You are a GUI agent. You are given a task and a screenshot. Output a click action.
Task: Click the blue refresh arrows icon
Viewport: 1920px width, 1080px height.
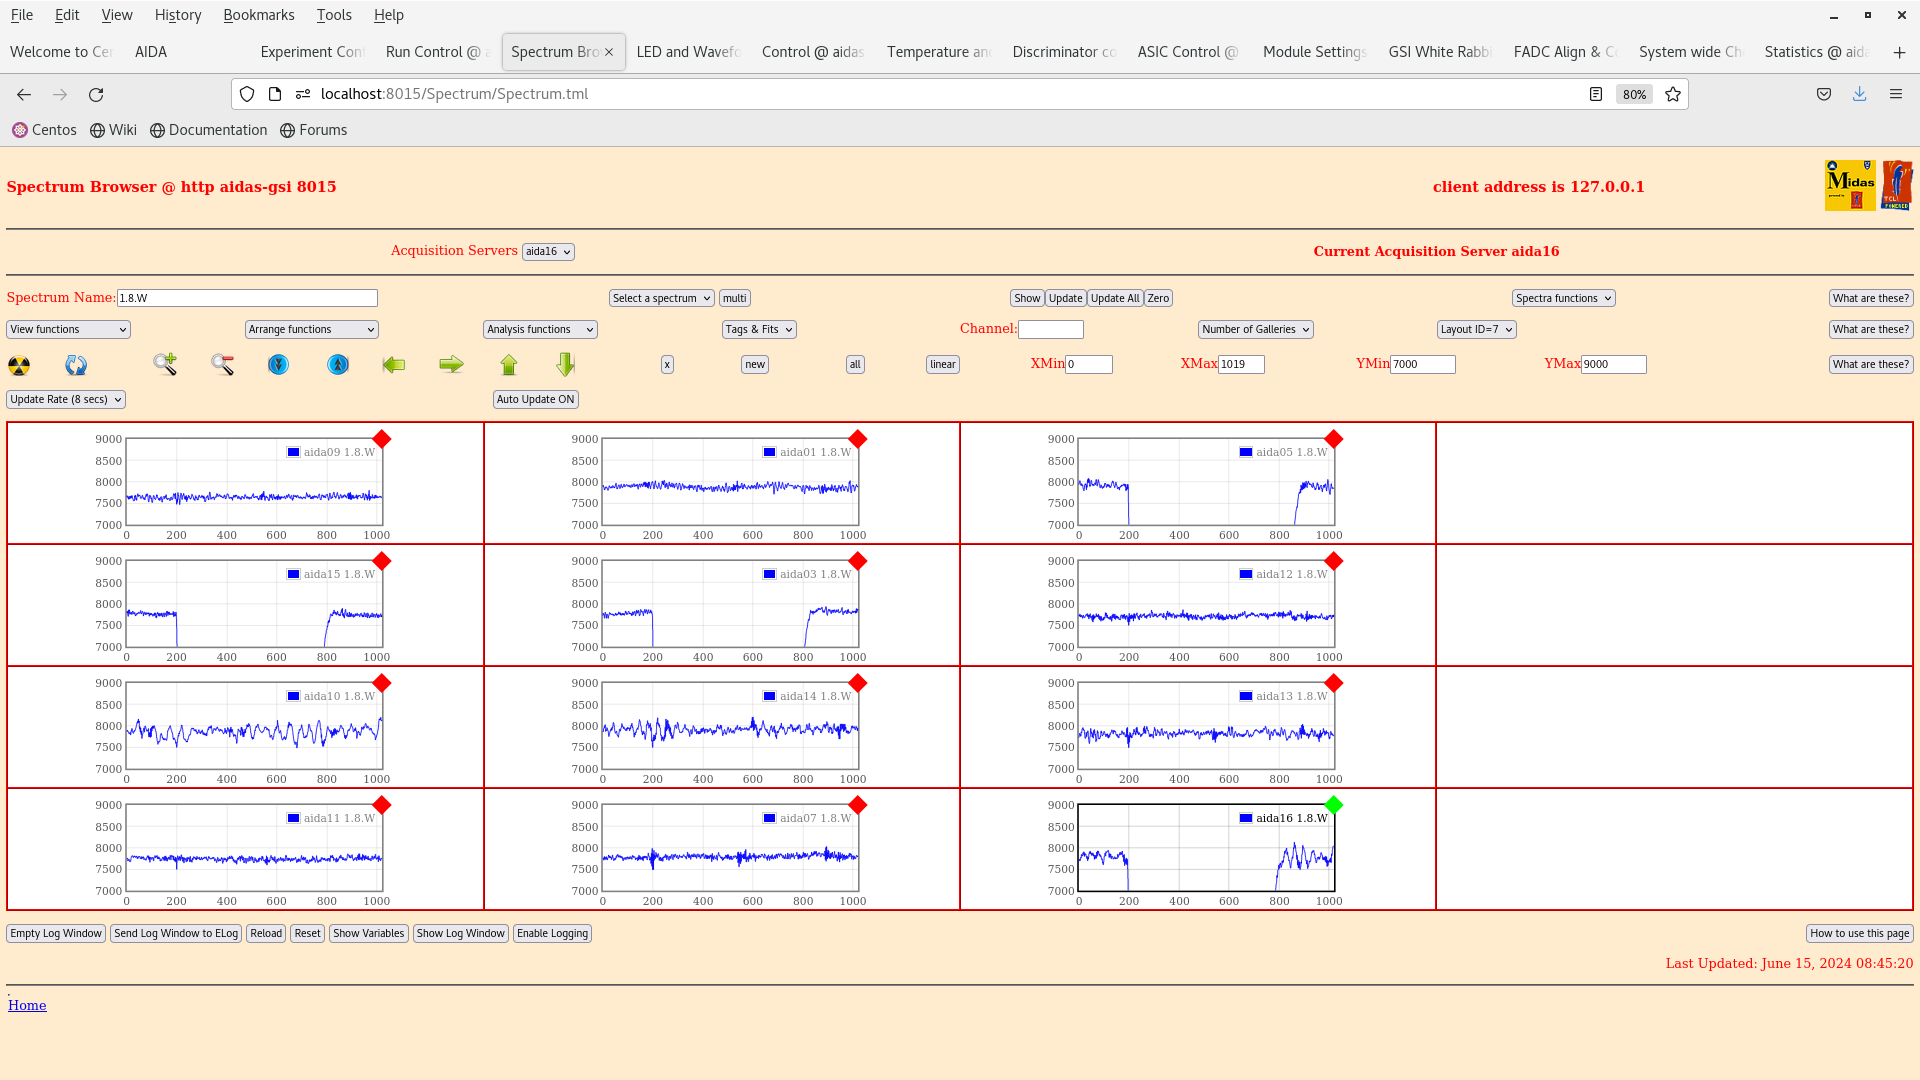[x=76, y=365]
